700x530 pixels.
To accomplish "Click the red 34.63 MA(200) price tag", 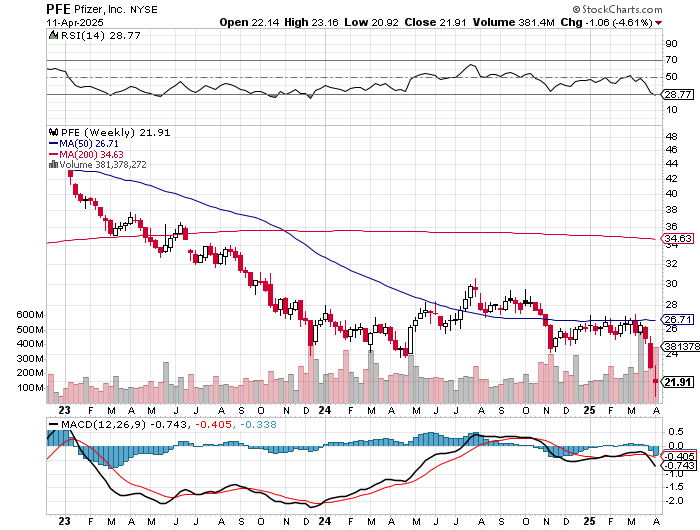I will (678, 239).
